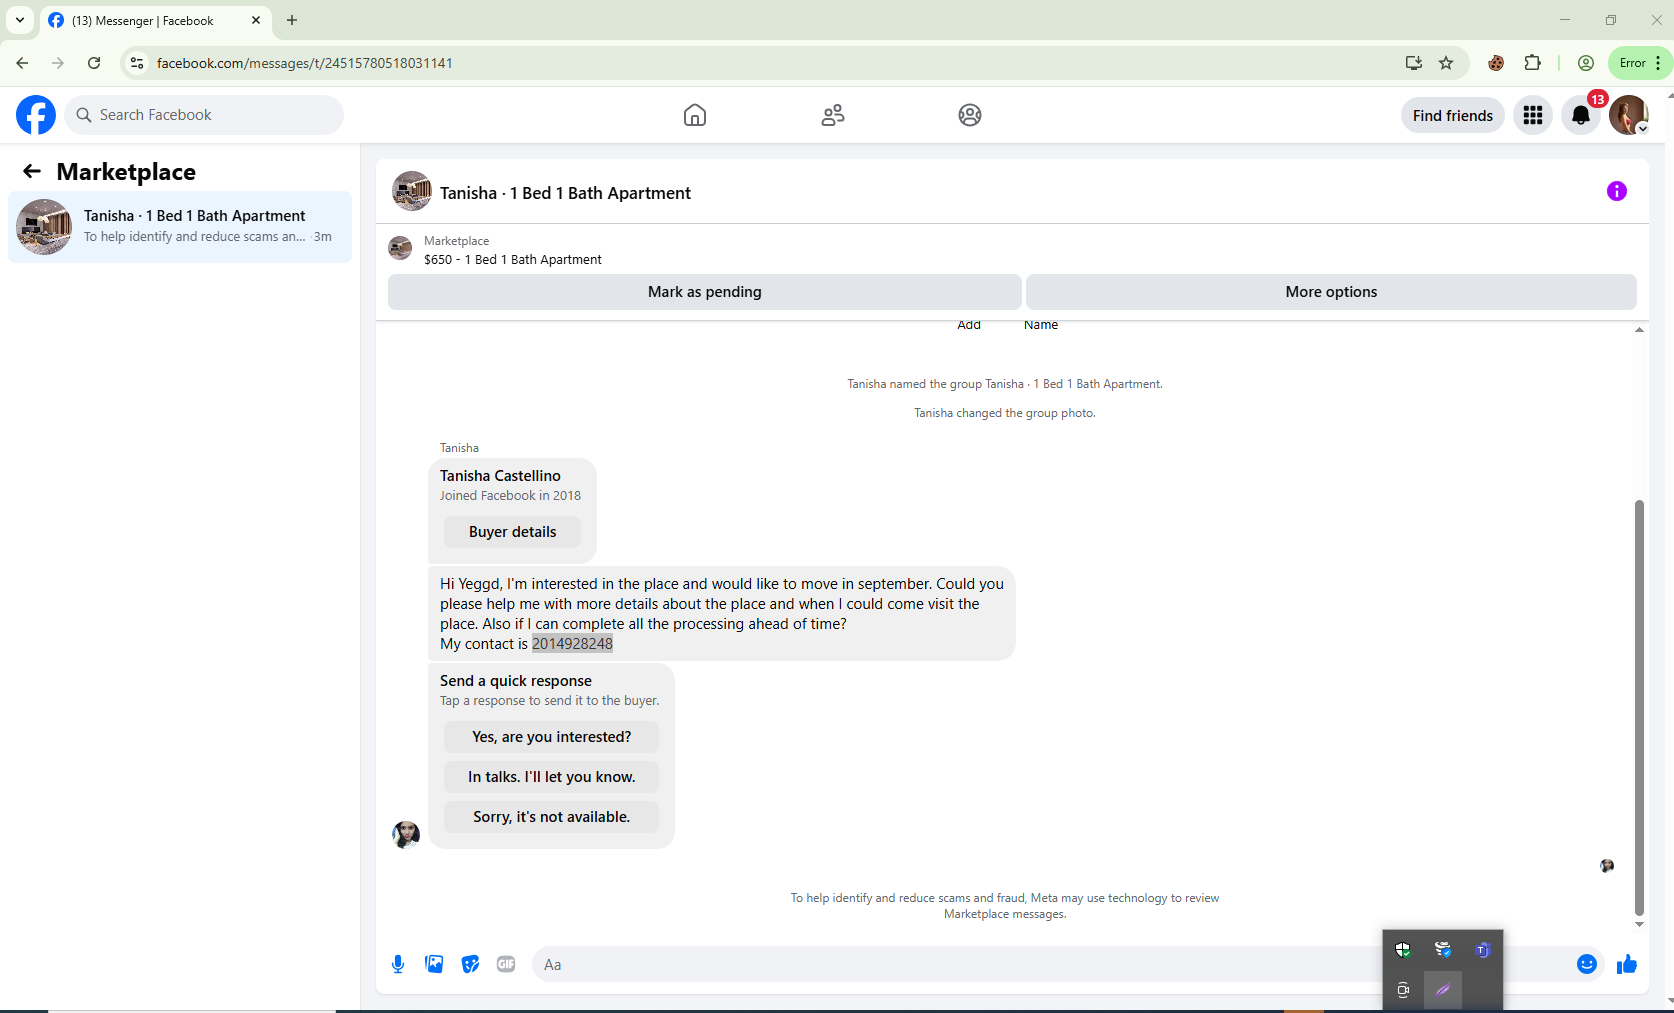Reload the page

[x=94, y=63]
